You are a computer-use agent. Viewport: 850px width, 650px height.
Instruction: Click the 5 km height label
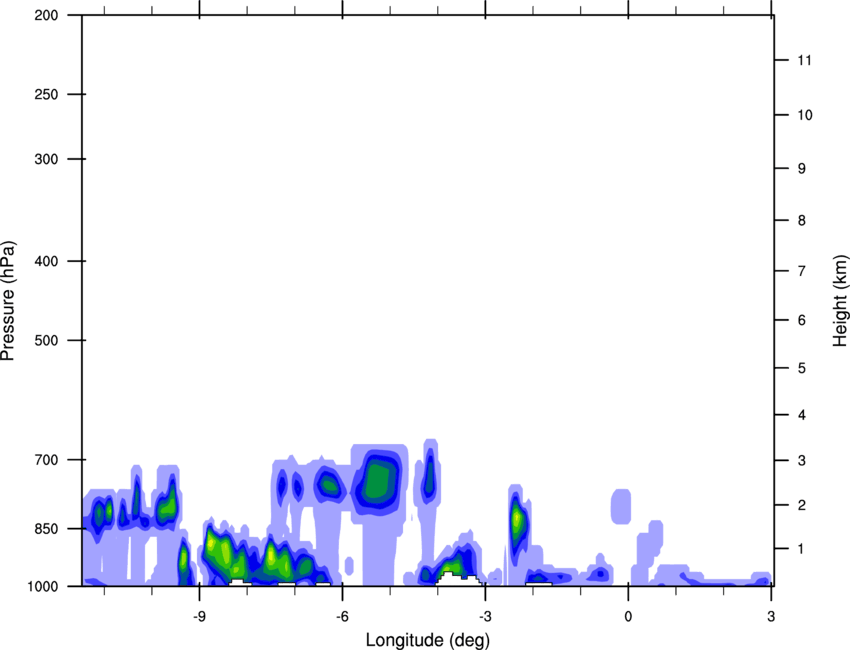[x=802, y=368]
